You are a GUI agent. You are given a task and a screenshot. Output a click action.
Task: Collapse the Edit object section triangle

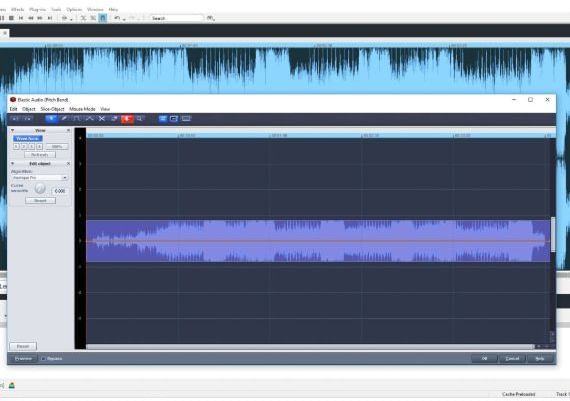pos(12,164)
